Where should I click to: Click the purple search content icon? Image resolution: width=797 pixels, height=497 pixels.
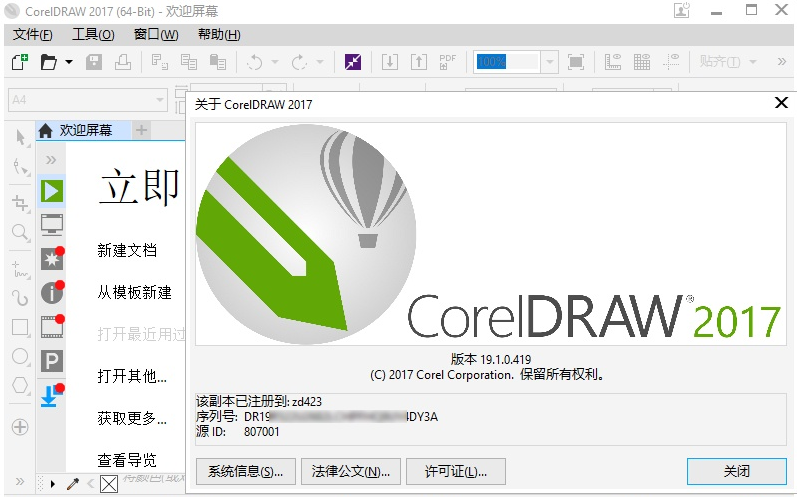coord(353,62)
